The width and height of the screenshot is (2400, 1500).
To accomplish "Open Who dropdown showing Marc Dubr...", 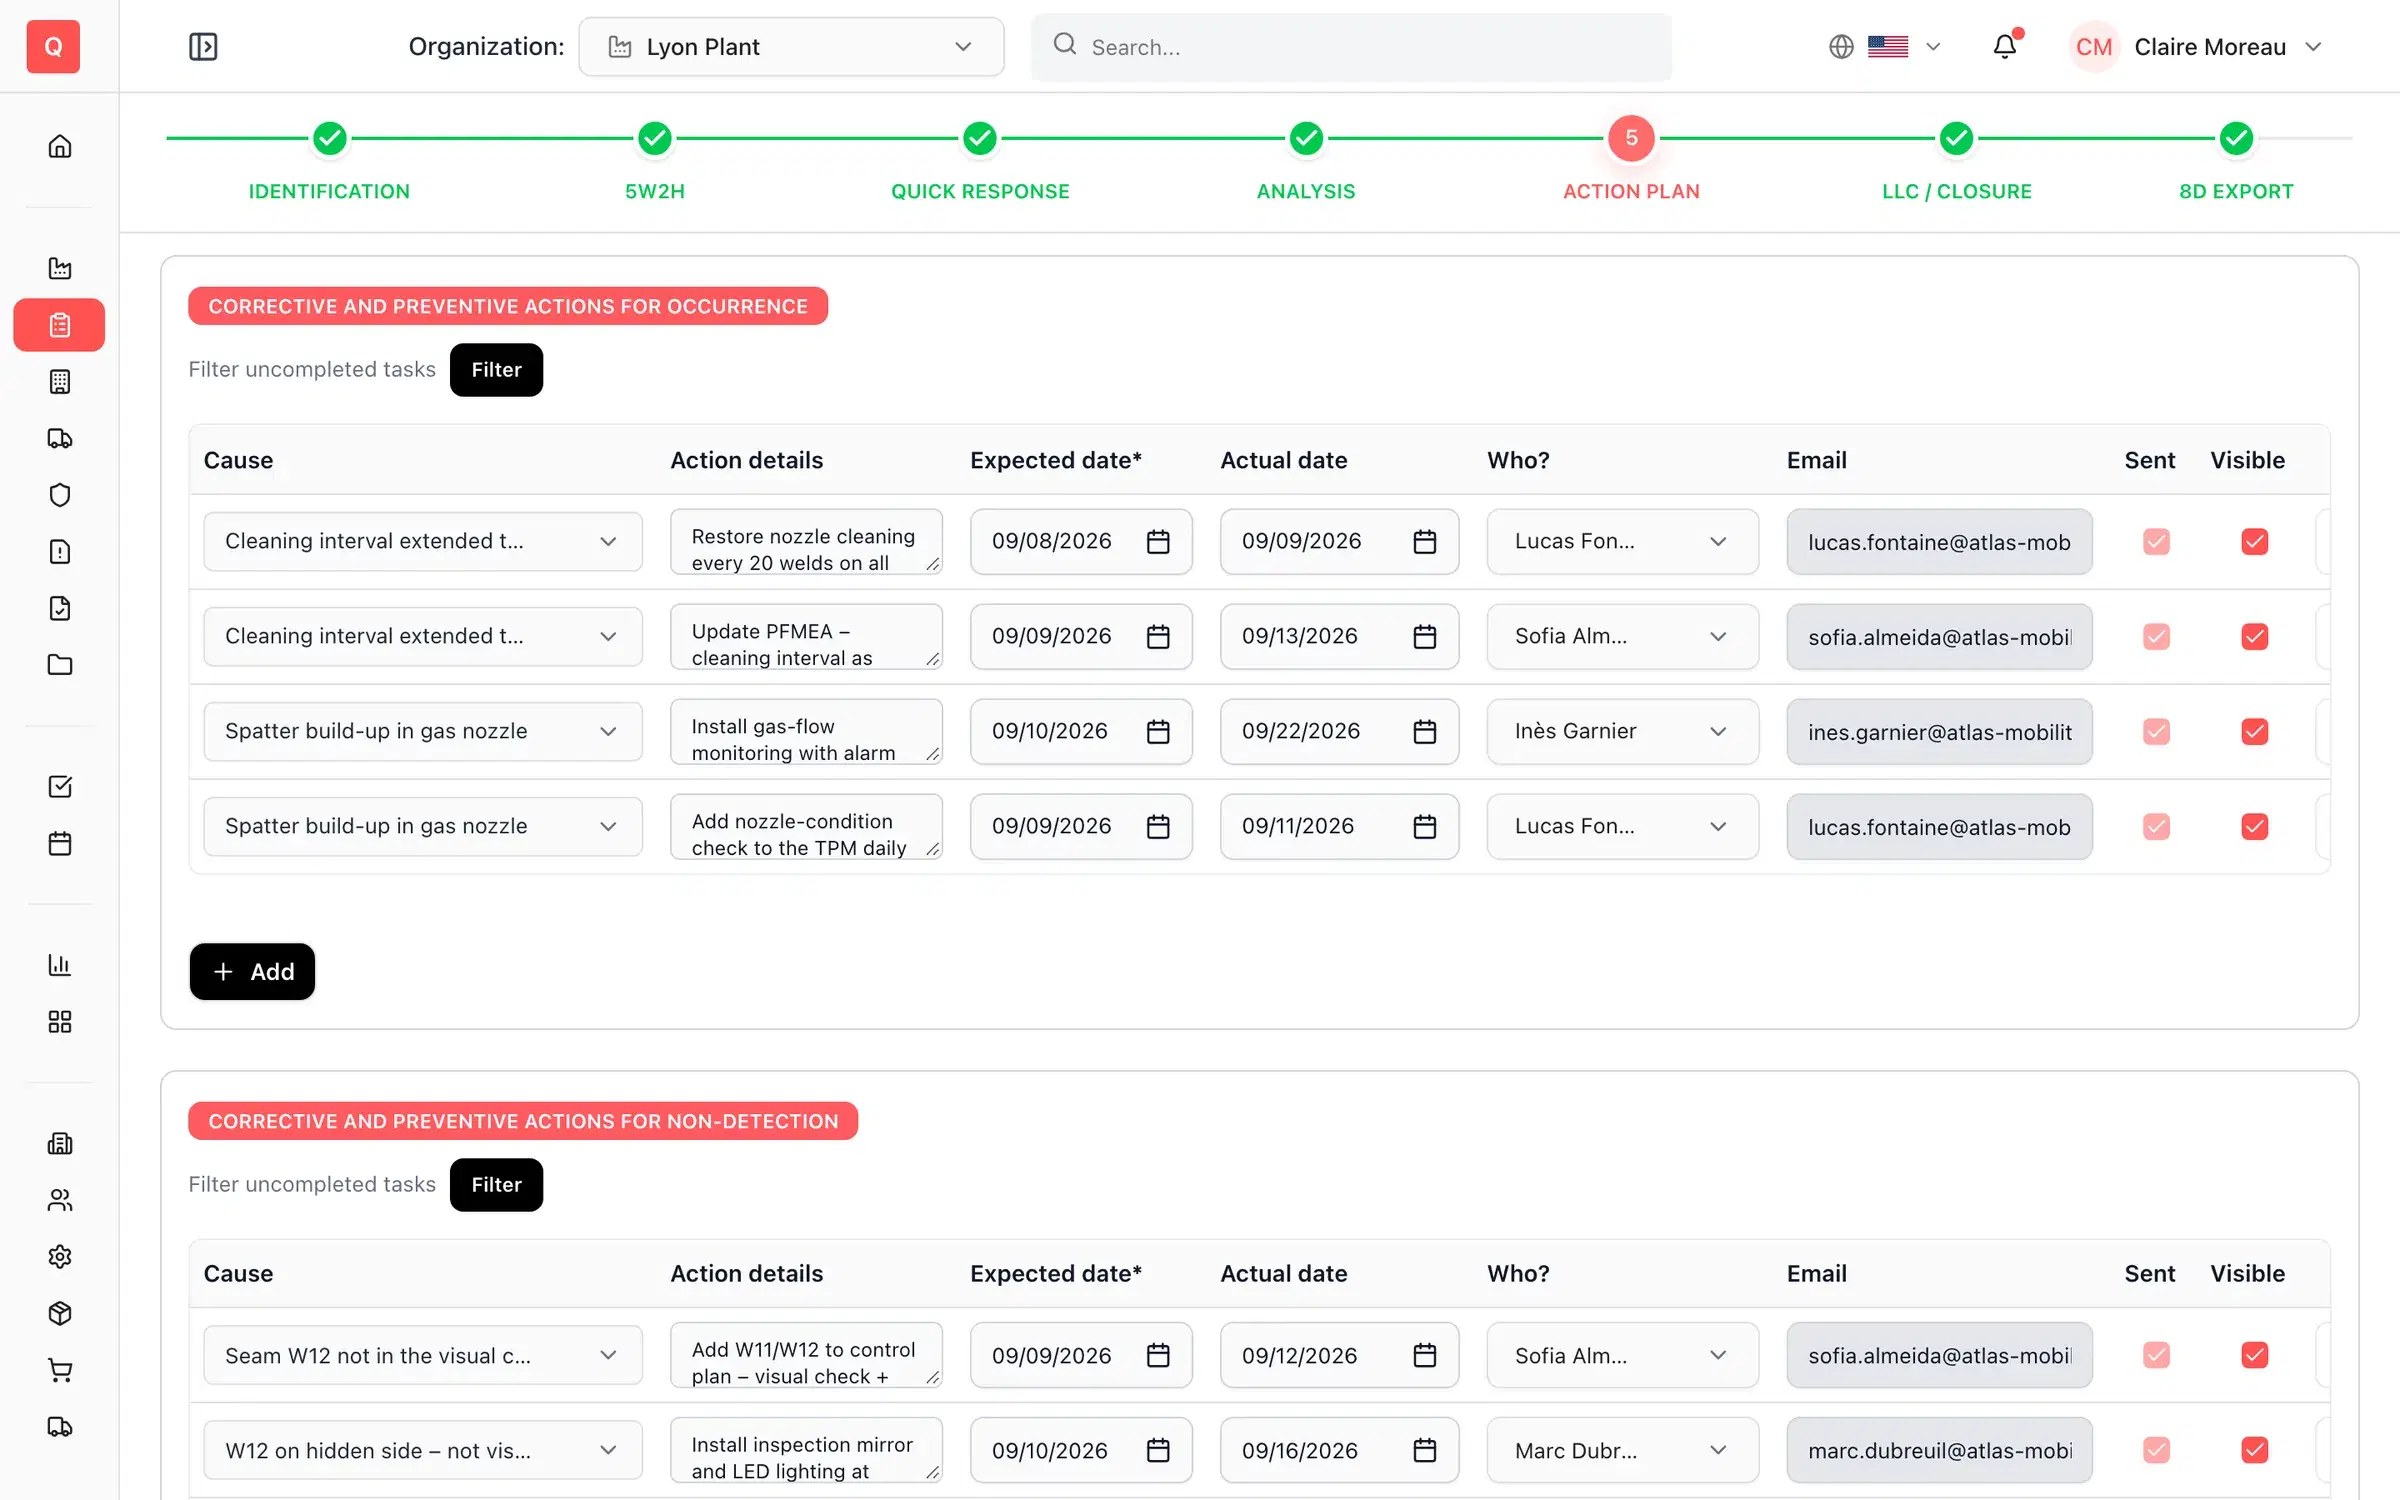I will tap(1622, 1450).
